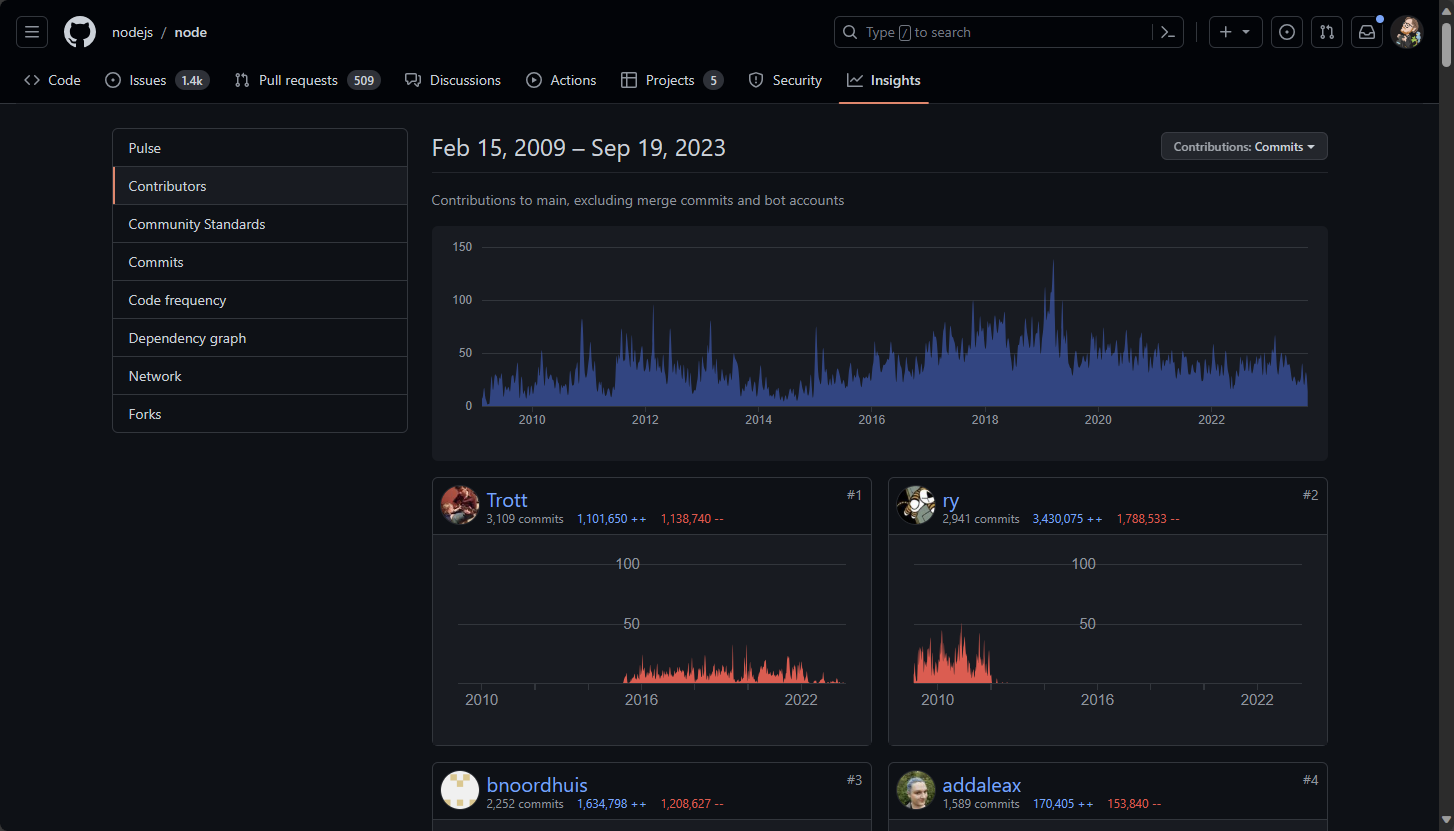Click Trott's avatar picture
1454x831 pixels.
pos(460,505)
